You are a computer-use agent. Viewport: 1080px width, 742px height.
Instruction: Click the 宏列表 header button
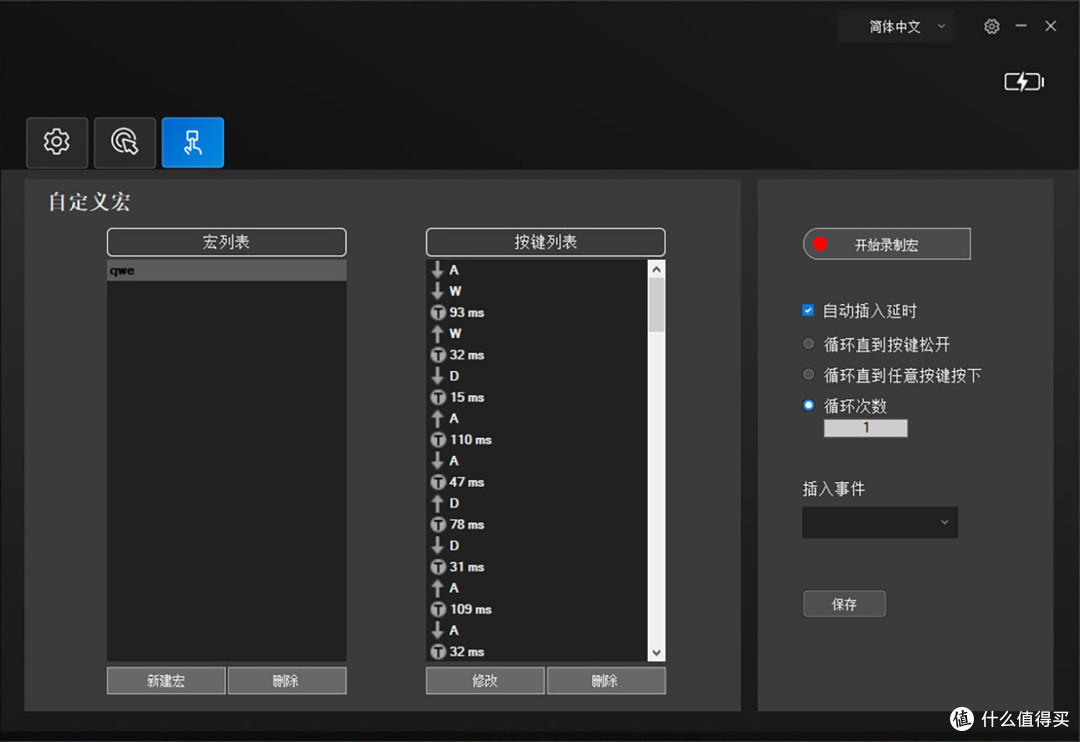[227, 242]
